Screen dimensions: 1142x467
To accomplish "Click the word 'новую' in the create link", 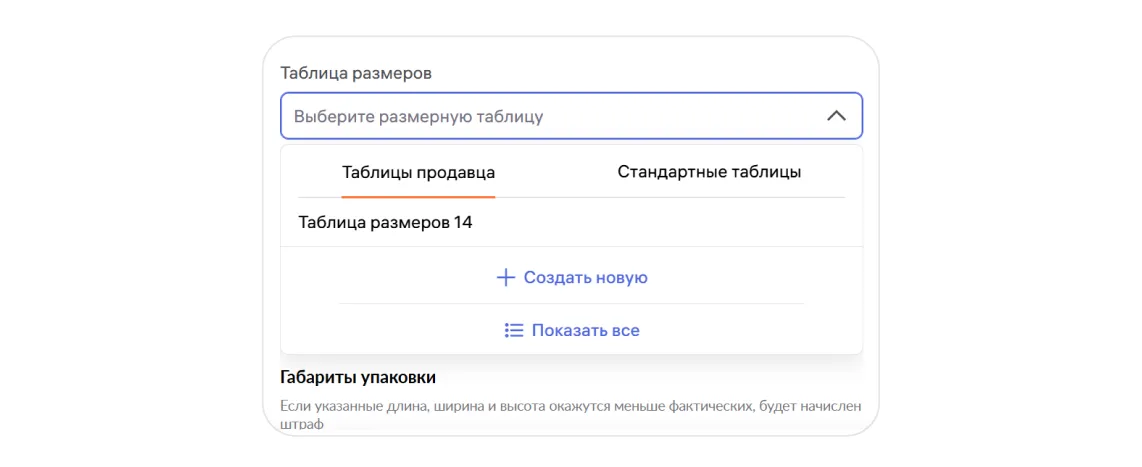I will point(621,278).
